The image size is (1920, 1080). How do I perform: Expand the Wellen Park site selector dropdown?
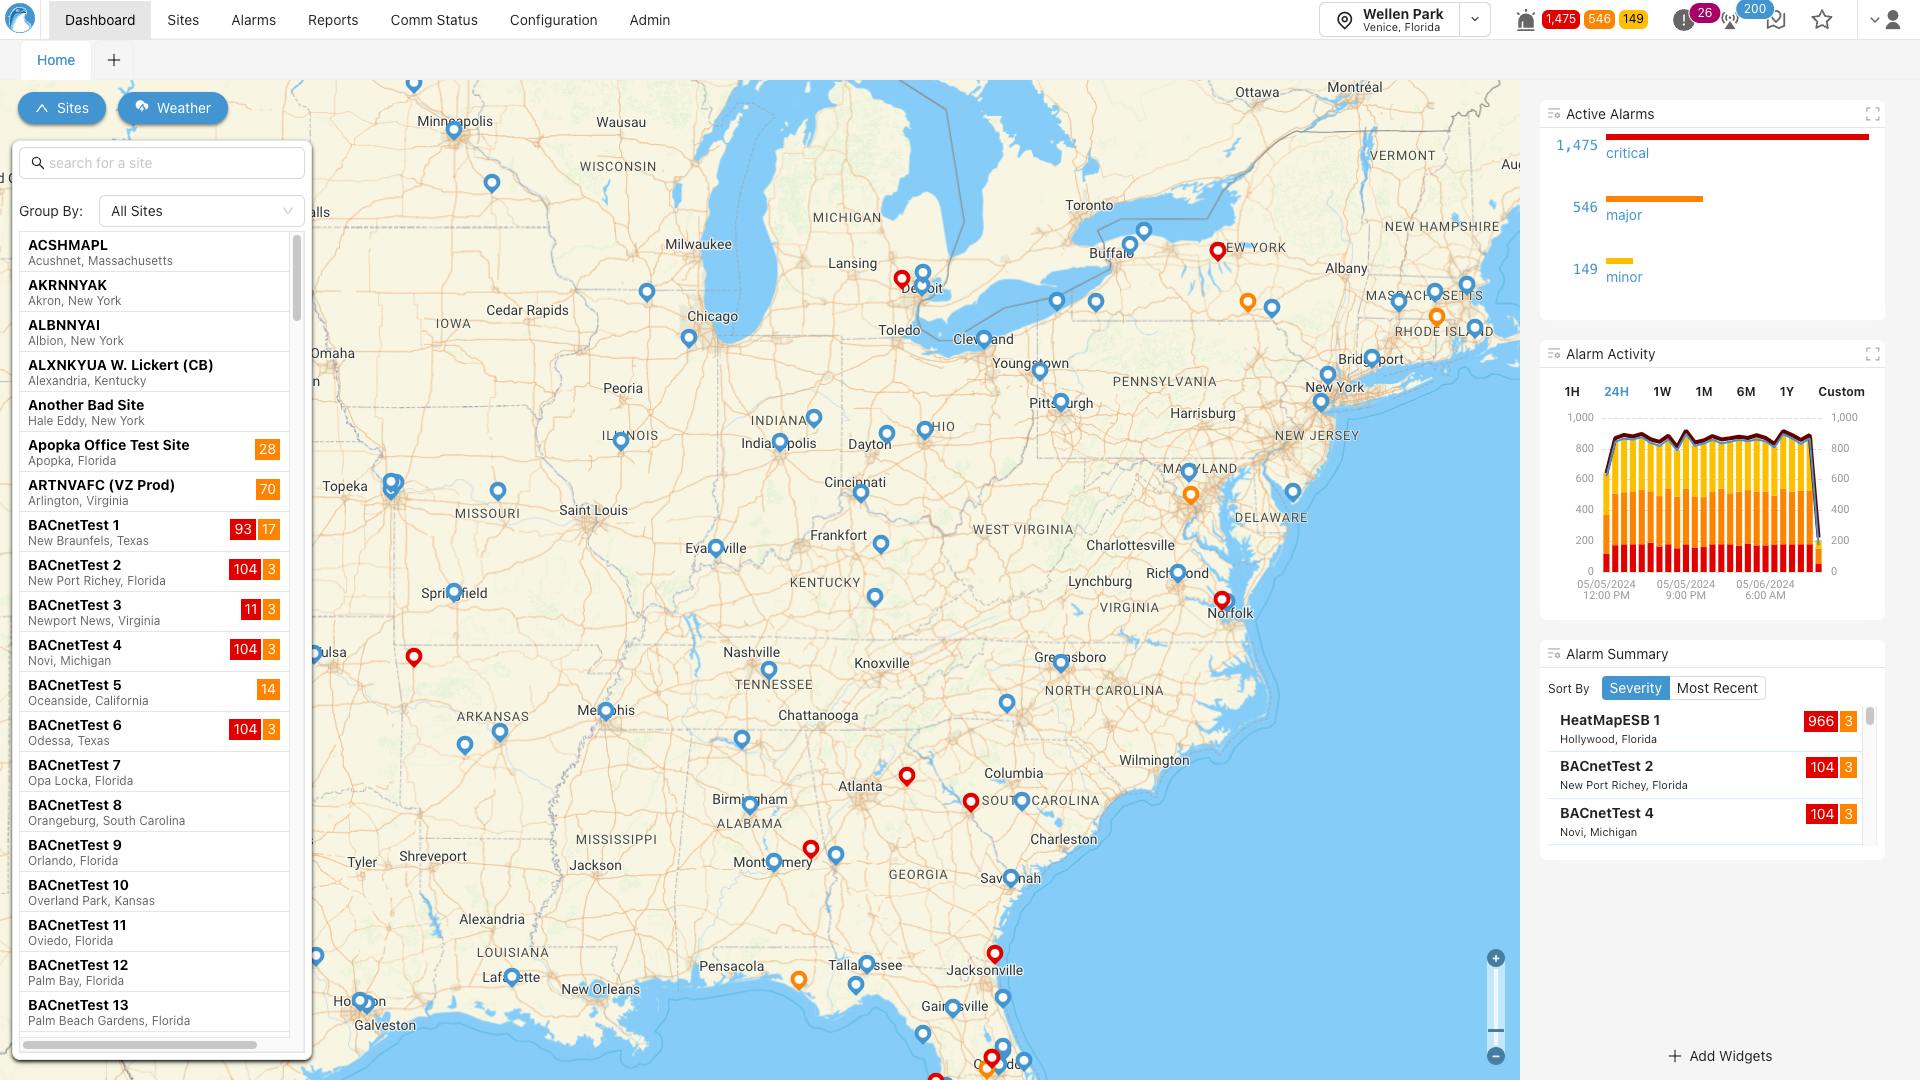(1474, 20)
